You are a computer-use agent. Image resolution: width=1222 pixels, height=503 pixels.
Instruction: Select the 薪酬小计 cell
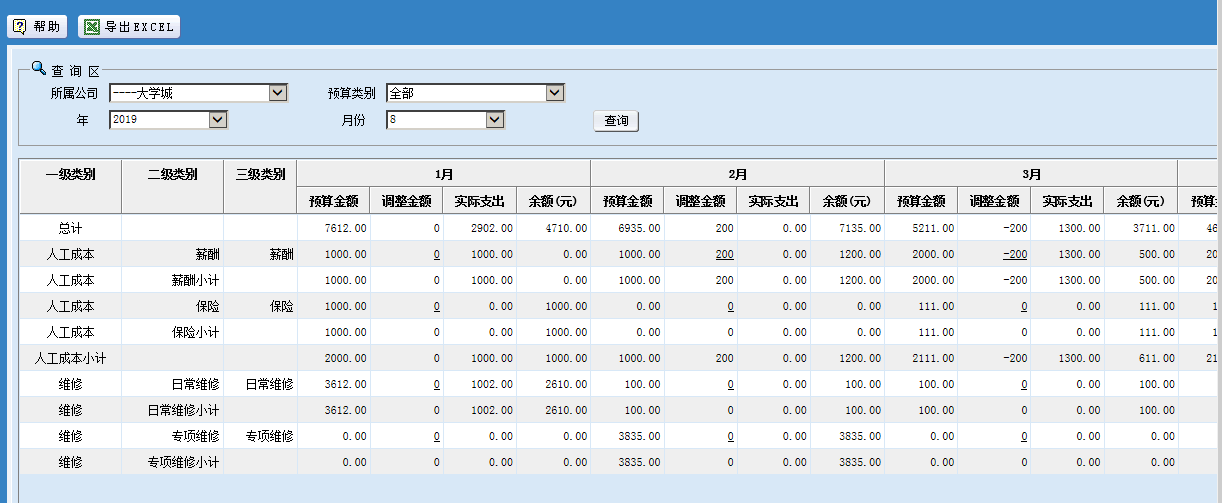(x=172, y=280)
